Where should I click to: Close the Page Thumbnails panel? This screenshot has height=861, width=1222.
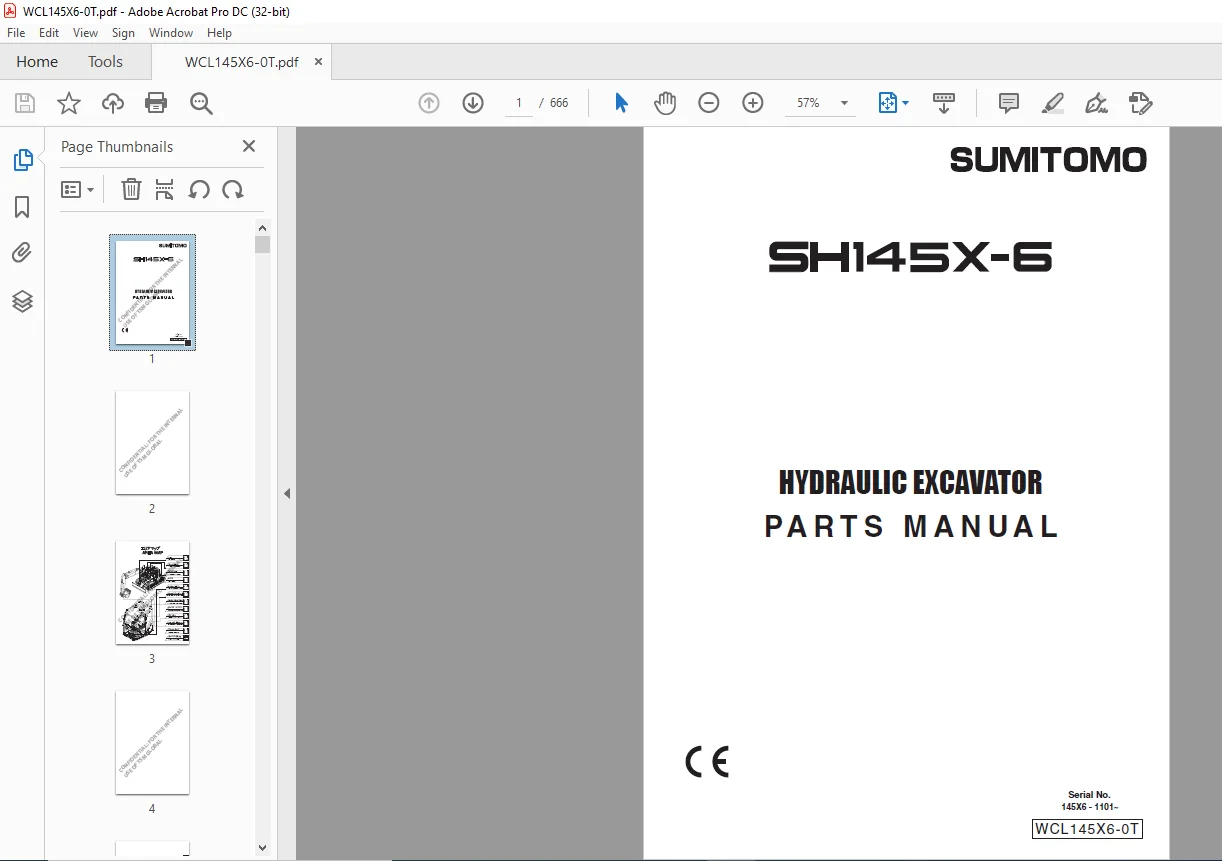[249, 146]
